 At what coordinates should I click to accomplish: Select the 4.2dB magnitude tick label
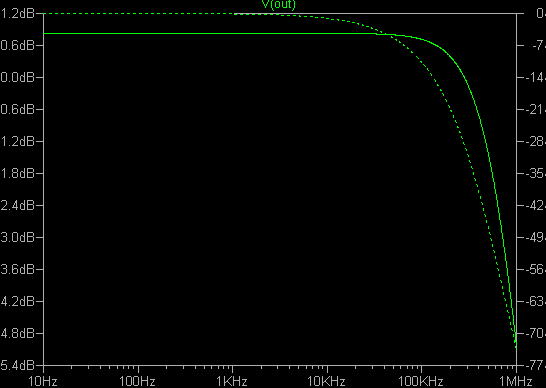pos(17,301)
